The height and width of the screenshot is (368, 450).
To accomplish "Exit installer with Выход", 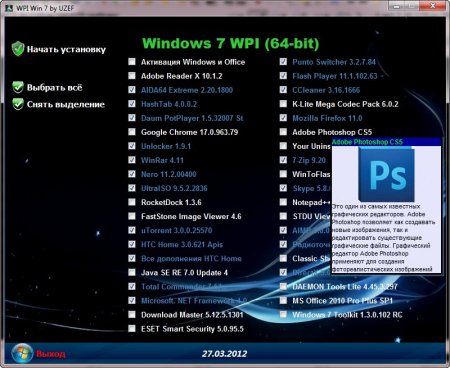I will click(x=51, y=354).
